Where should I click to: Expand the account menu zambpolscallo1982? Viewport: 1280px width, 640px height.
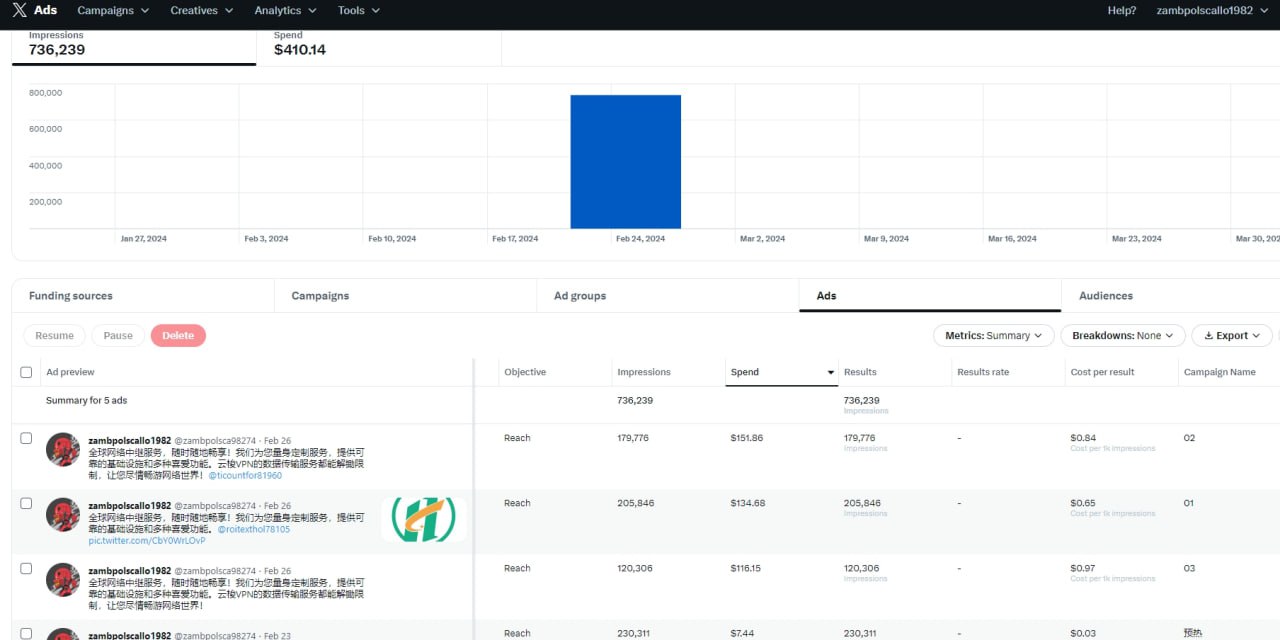click(1211, 11)
